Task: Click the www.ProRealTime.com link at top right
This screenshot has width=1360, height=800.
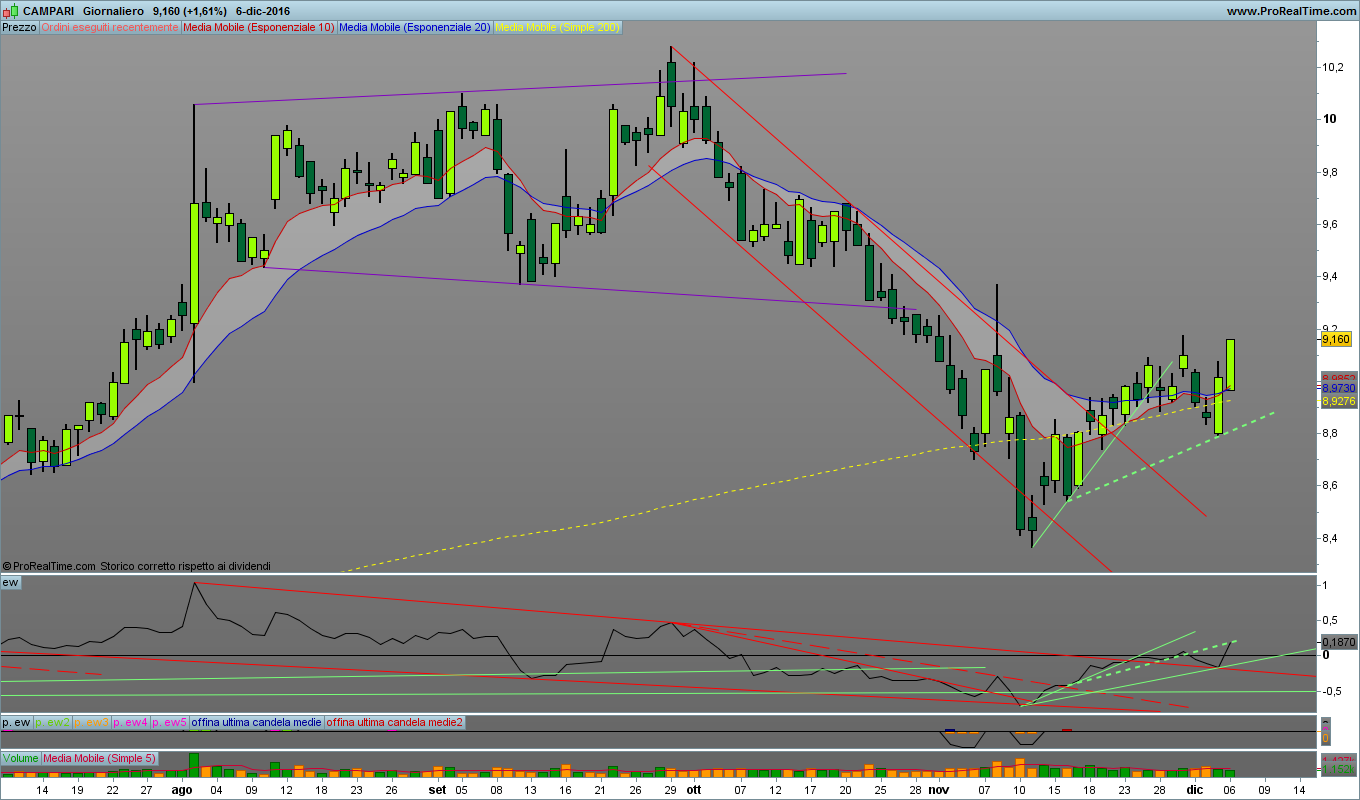Action: (x=1290, y=11)
